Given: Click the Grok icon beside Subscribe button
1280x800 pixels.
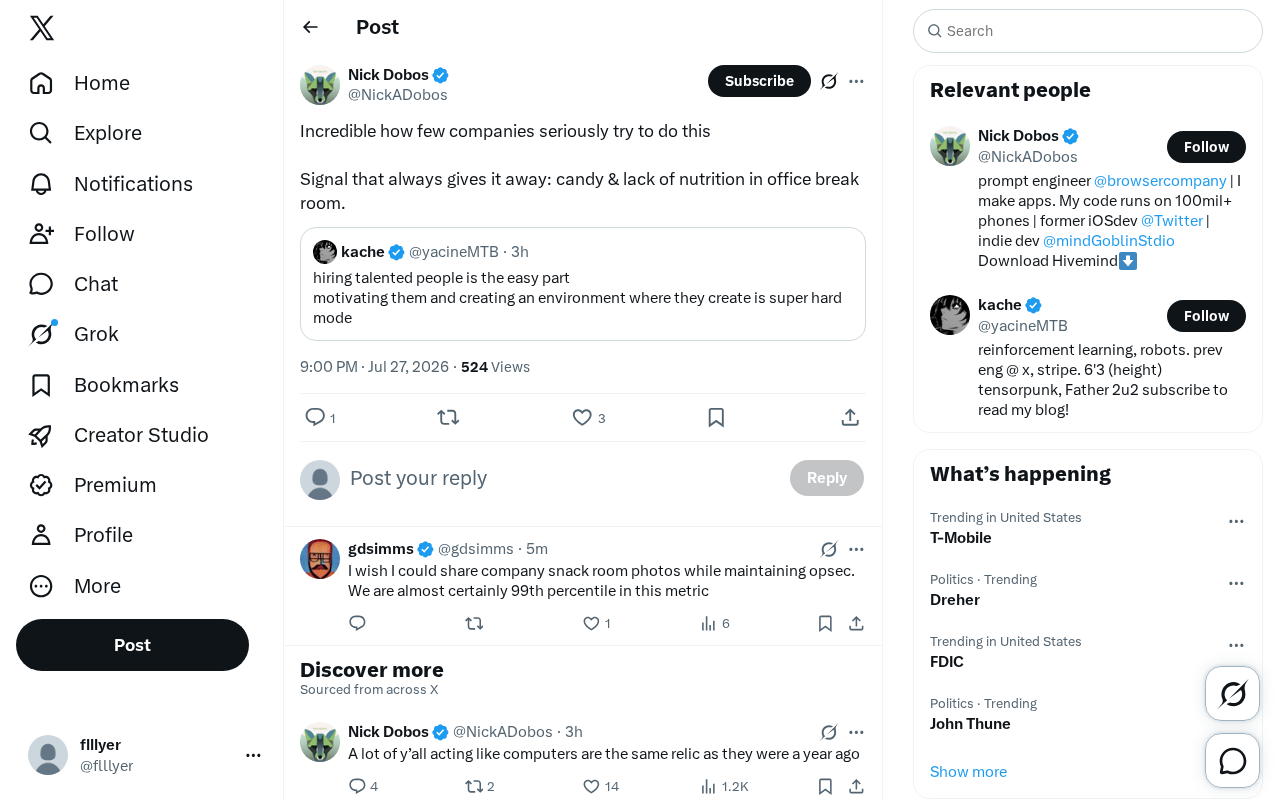Looking at the screenshot, I should point(829,81).
